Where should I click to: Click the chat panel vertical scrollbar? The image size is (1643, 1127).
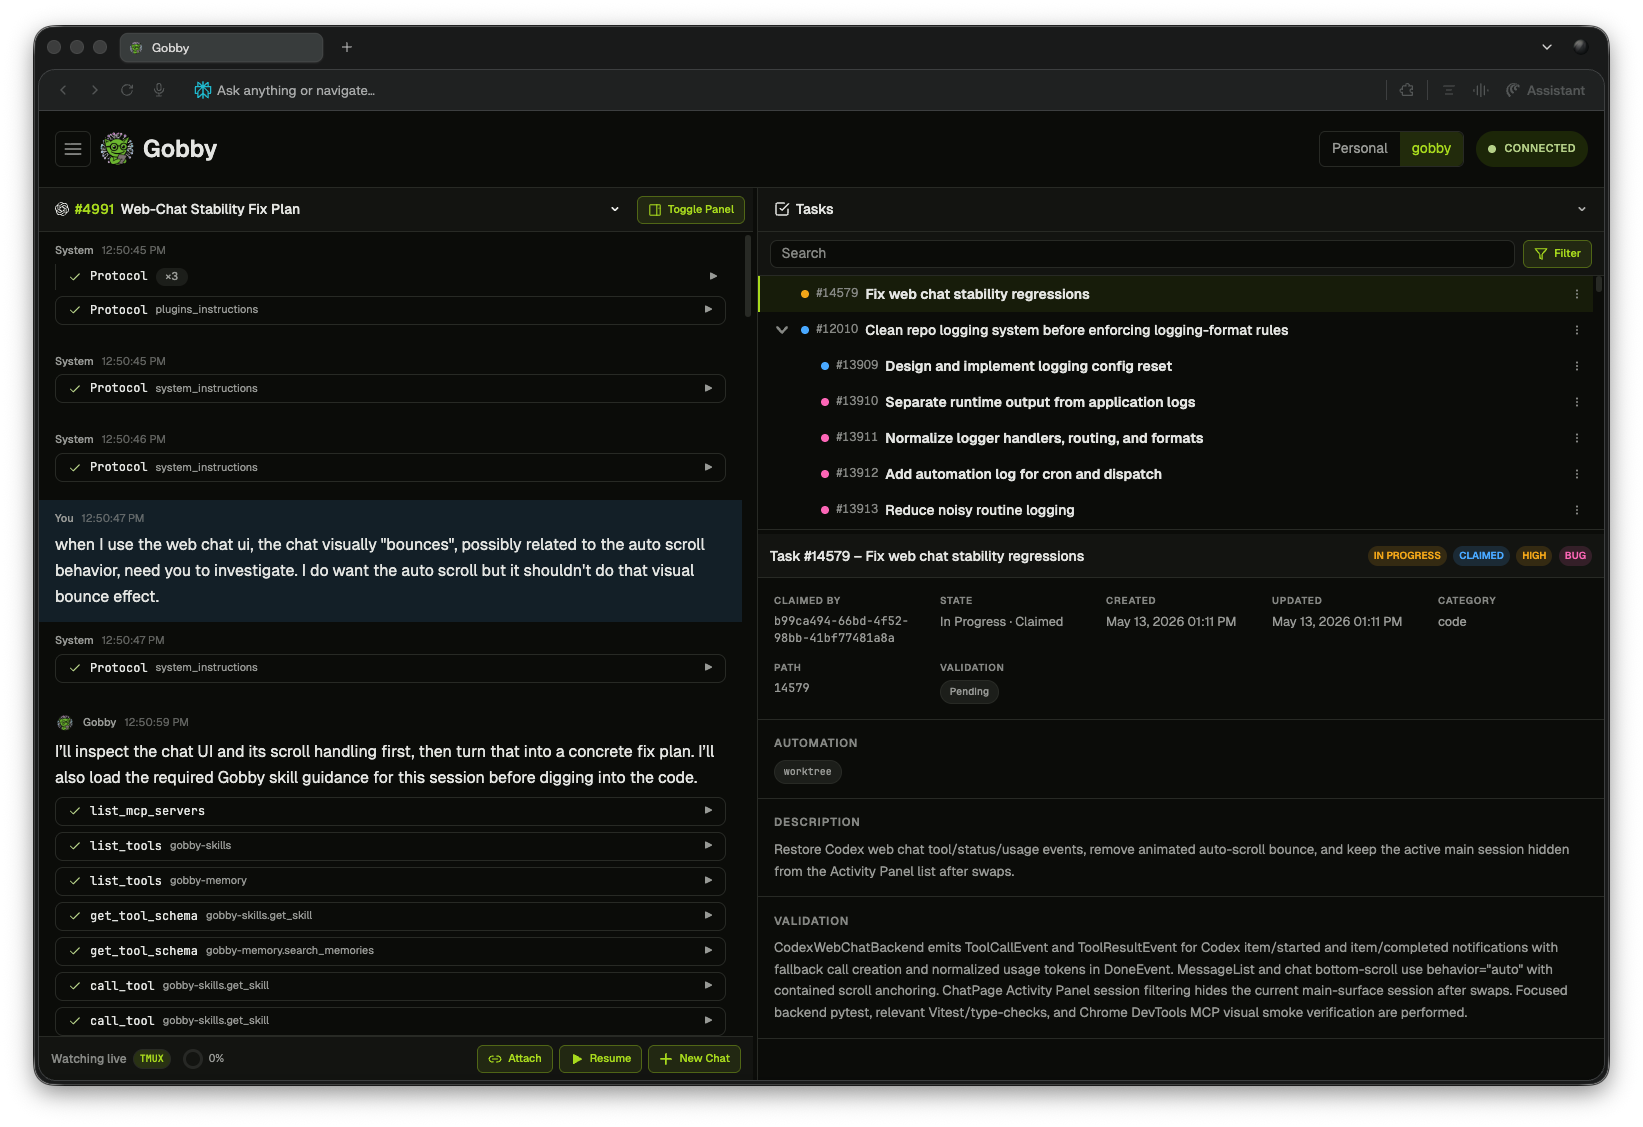[747, 277]
